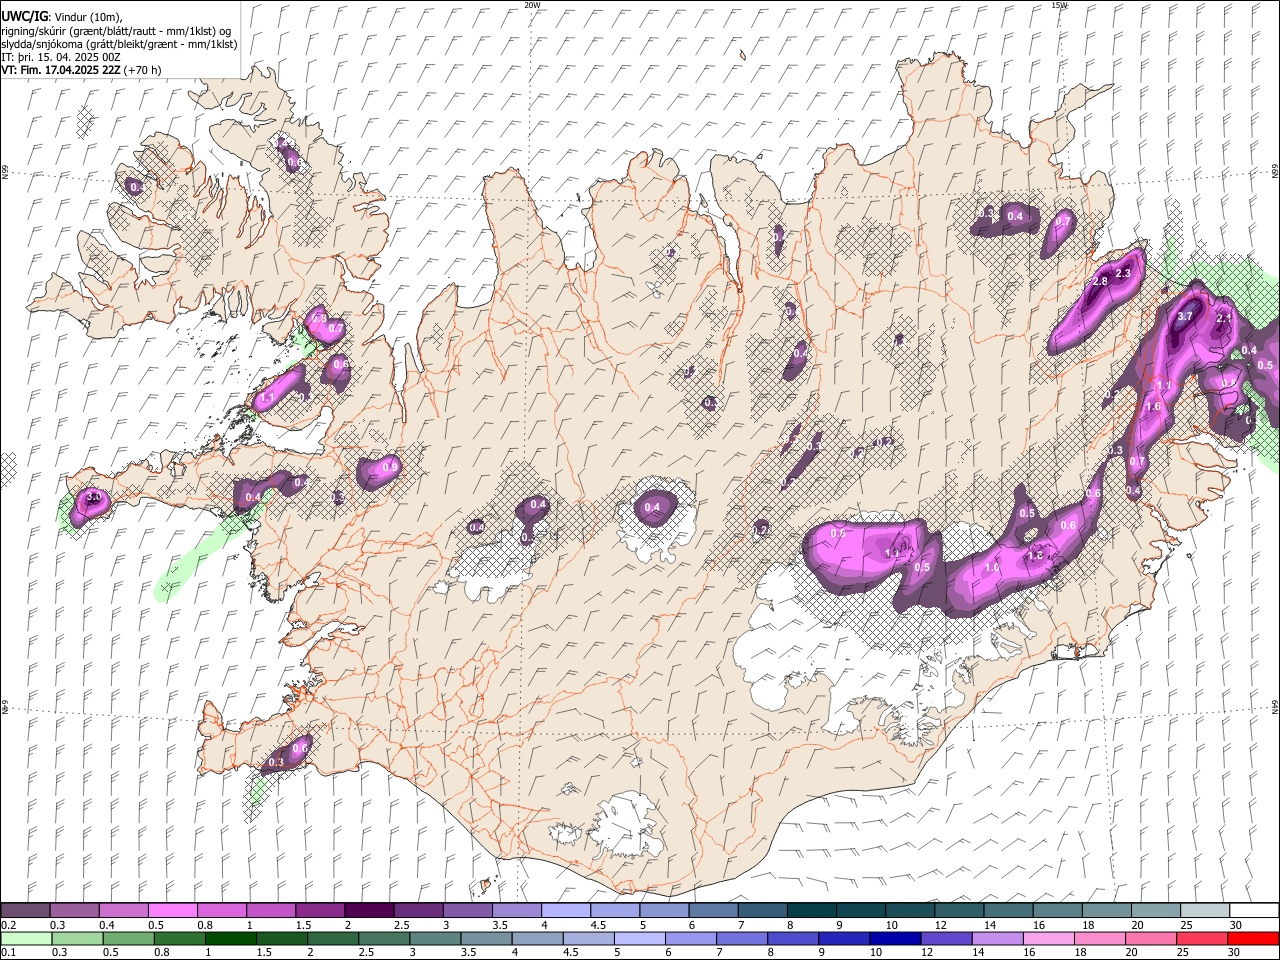Image resolution: width=1280 pixels, height=960 pixels.
Task: Click the 2.8 snowfall value label
Action: [x=1101, y=282]
